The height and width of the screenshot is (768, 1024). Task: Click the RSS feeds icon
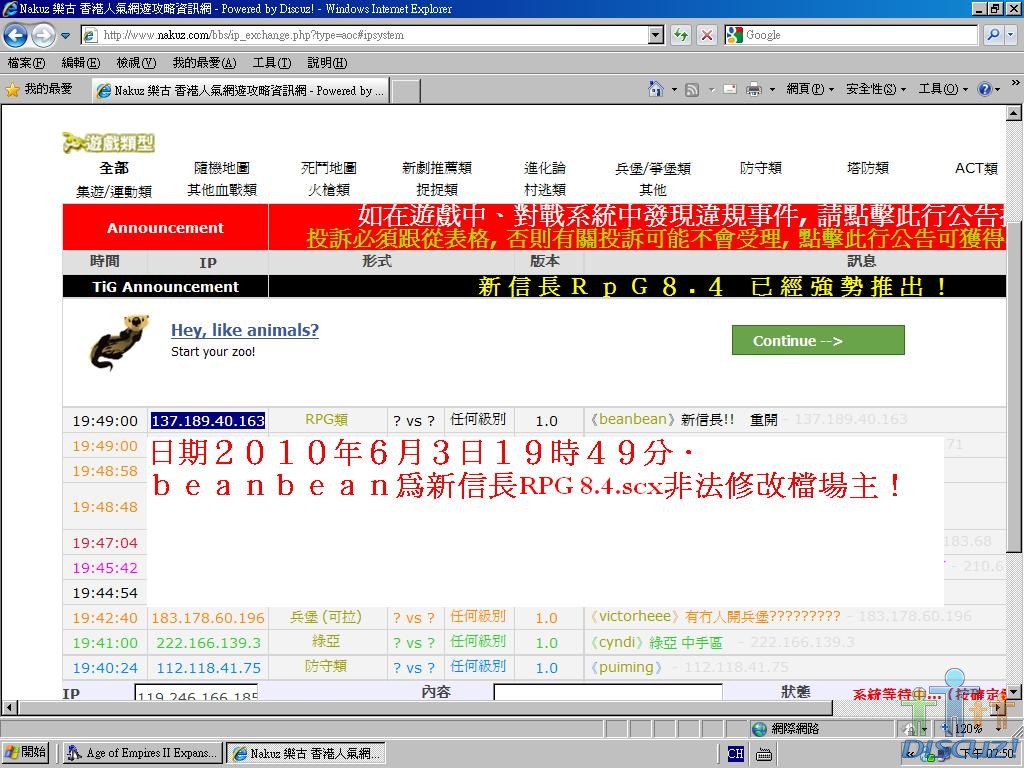692,89
